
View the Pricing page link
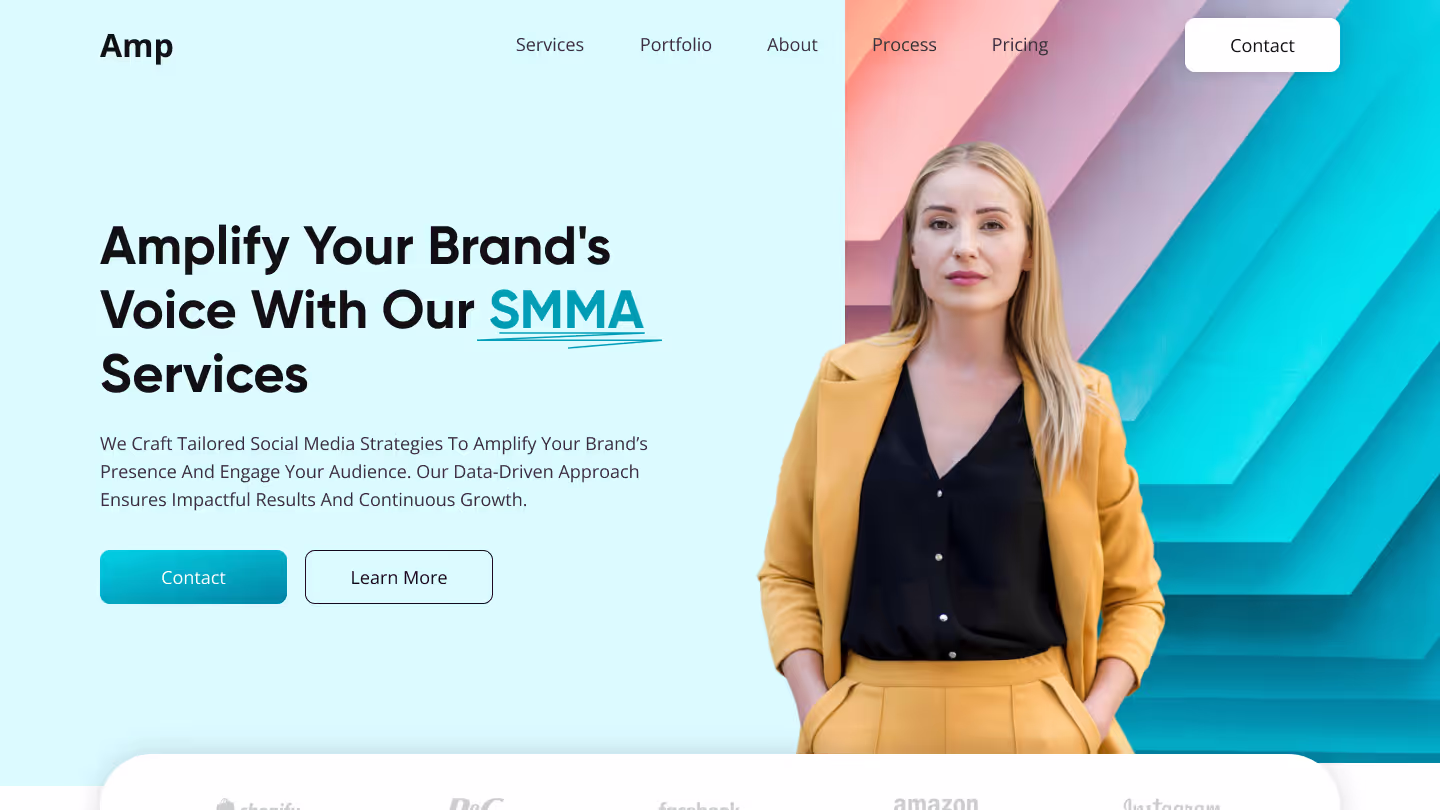pos(1020,45)
